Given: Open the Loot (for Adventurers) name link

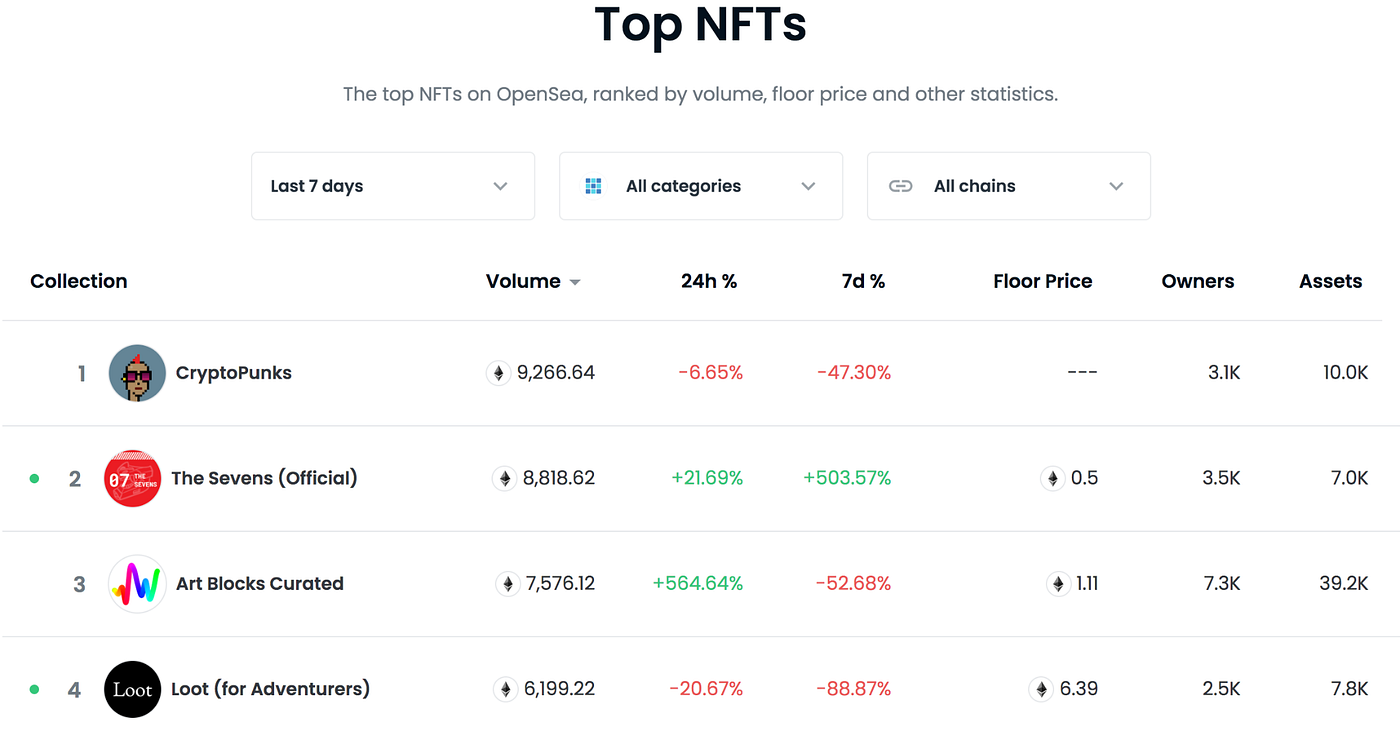Looking at the screenshot, I should 270,689.
